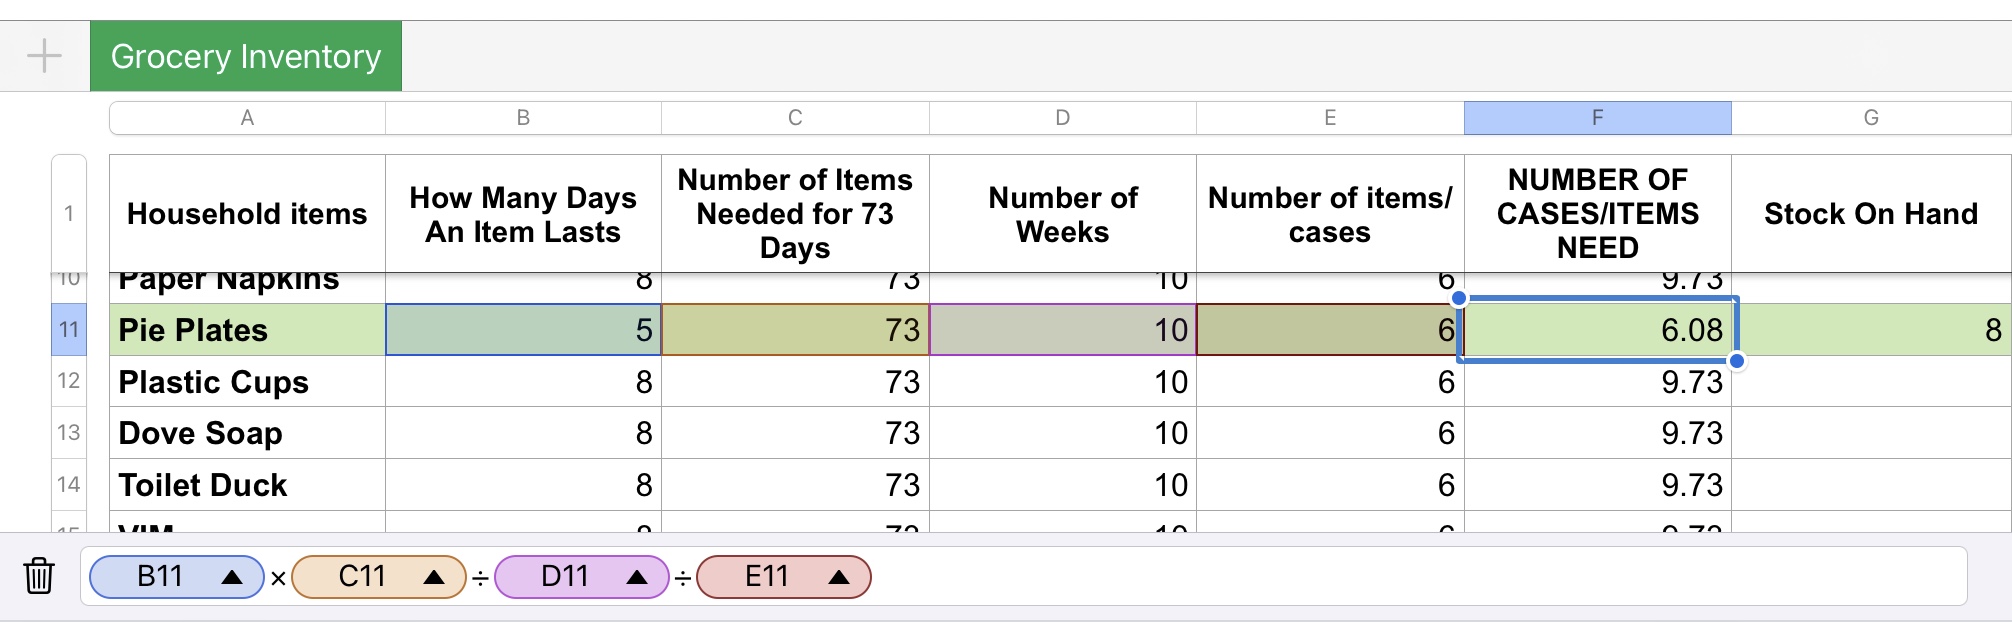Click the formula editor input field

(x=1400, y=577)
